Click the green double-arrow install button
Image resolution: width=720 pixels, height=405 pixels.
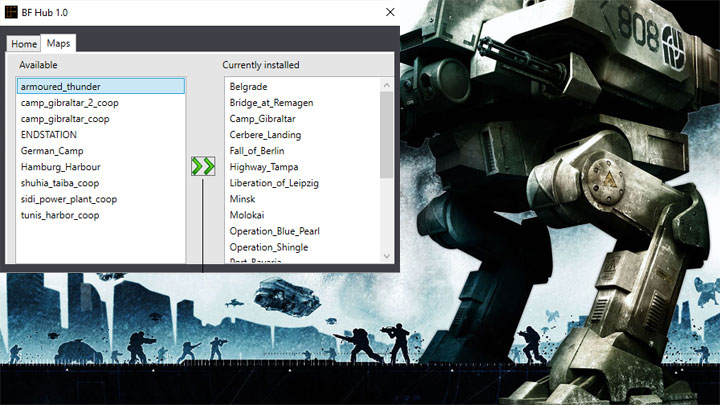[203, 166]
